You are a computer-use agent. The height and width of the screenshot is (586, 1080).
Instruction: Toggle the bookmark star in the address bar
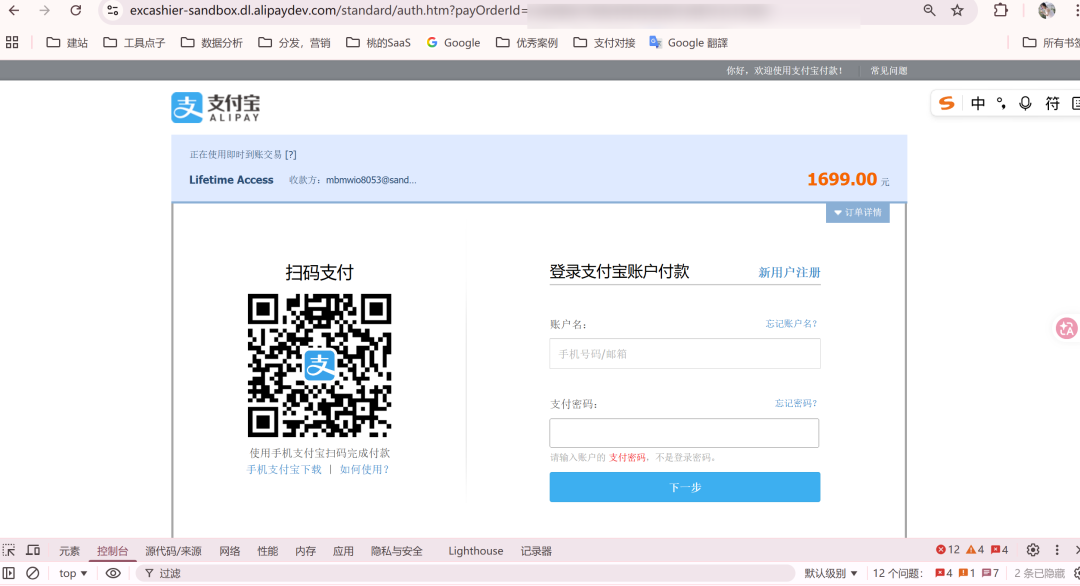click(955, 11)
